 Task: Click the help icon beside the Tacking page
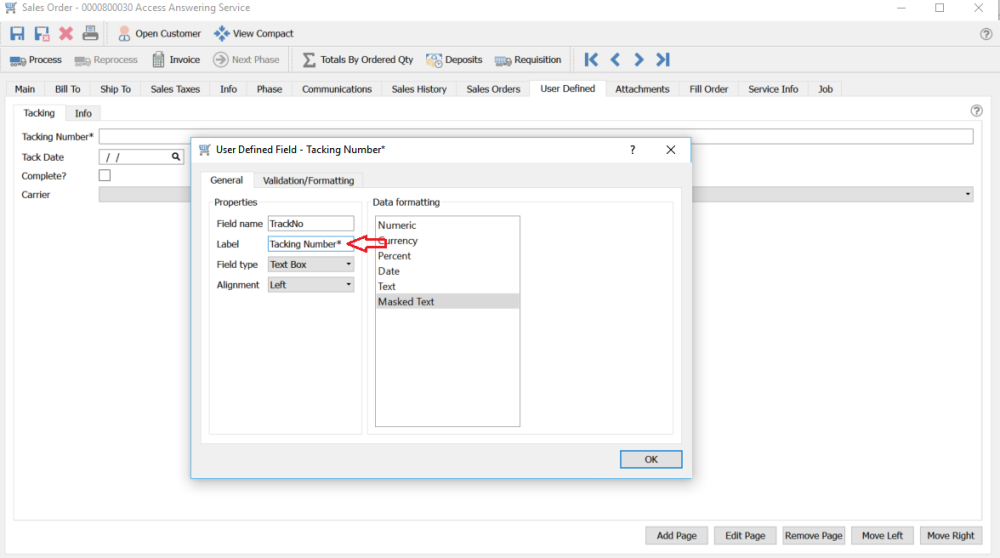[976, 111]
